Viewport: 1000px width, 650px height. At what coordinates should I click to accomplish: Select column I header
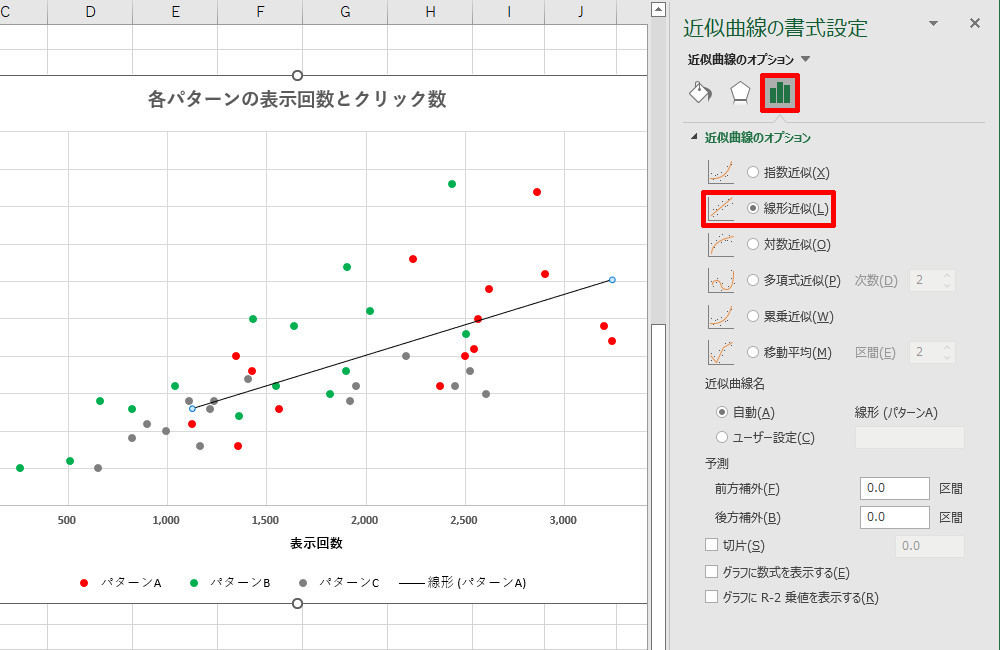[x=508, y=11]
